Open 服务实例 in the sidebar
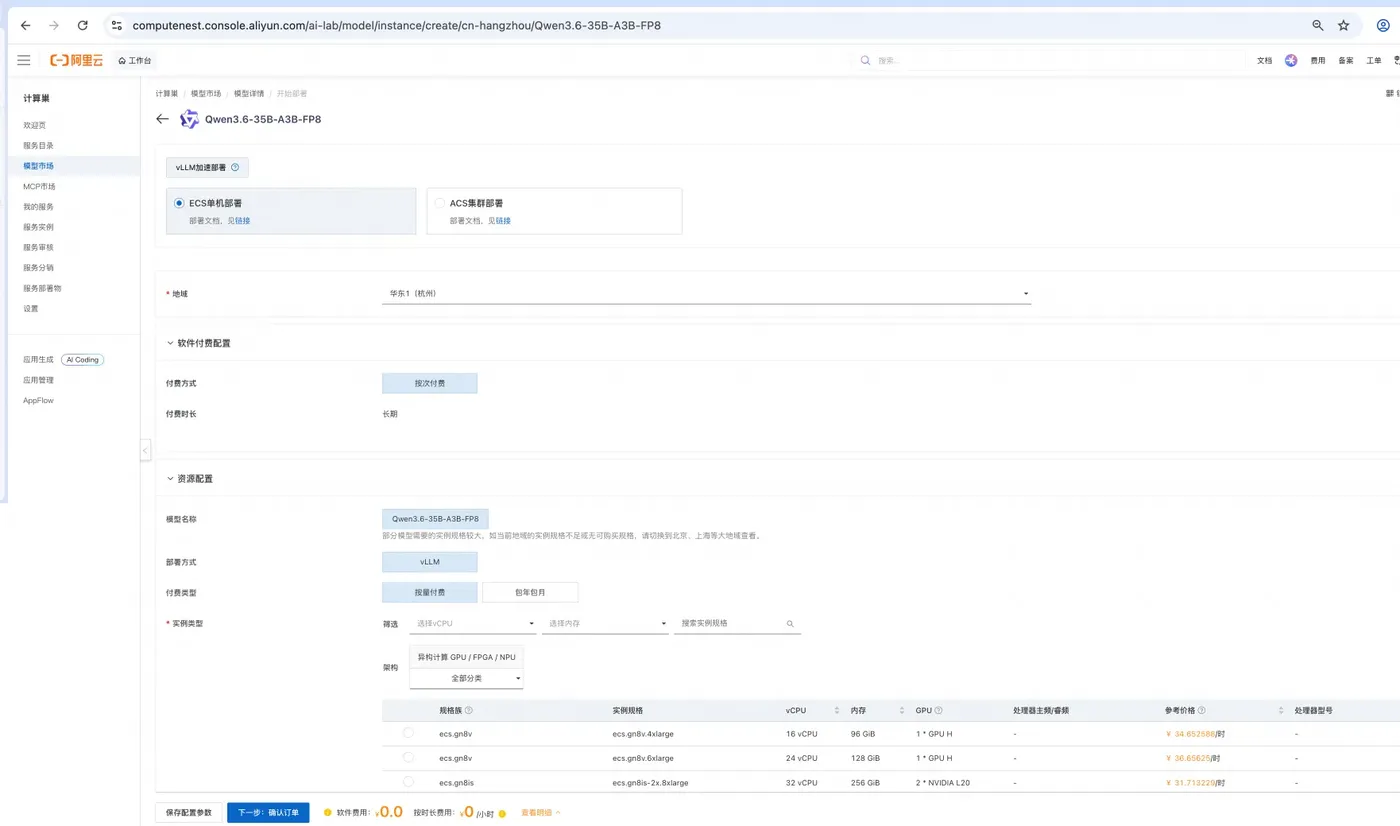 39,227
